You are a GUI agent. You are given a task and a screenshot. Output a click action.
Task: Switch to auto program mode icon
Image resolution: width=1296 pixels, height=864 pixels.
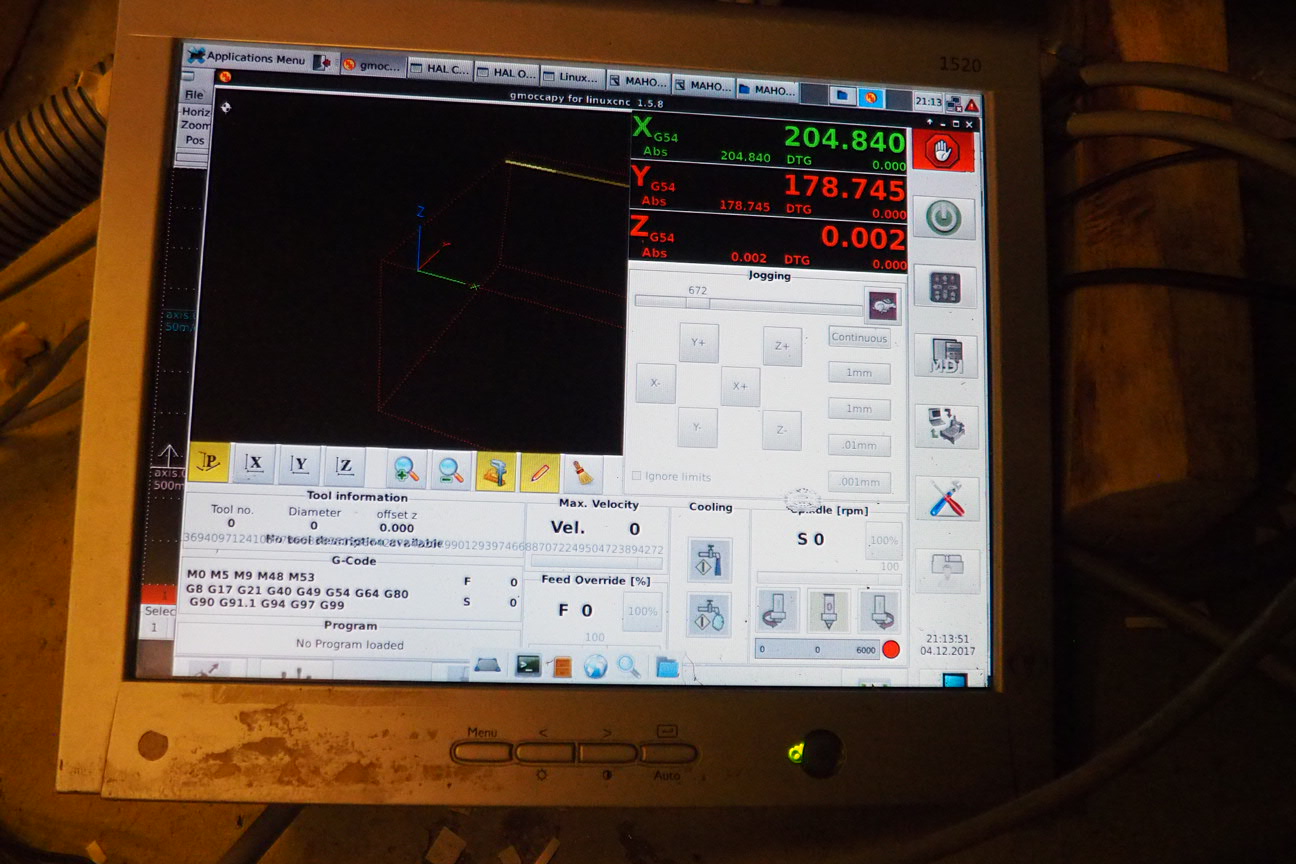pyautogui.click(x=946, y=427)
